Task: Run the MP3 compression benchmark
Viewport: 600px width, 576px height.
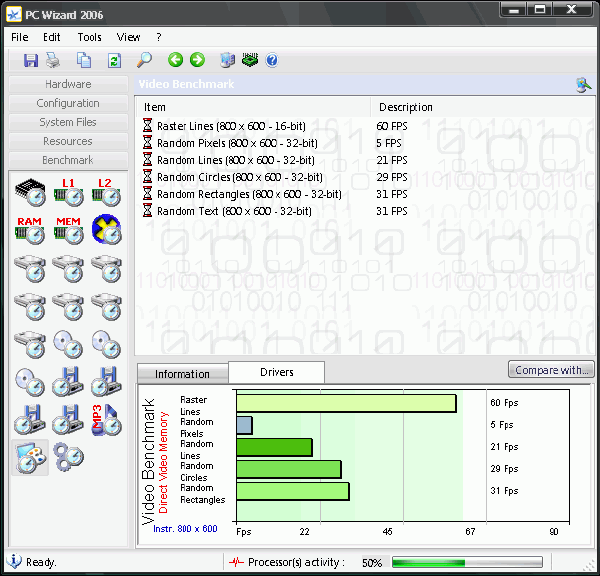Action: coord(106,420)
